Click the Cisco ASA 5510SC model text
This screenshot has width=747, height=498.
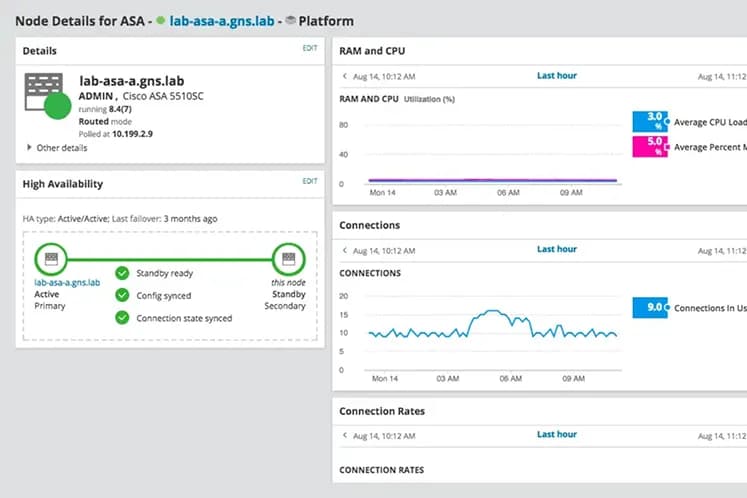click(163, 96)
